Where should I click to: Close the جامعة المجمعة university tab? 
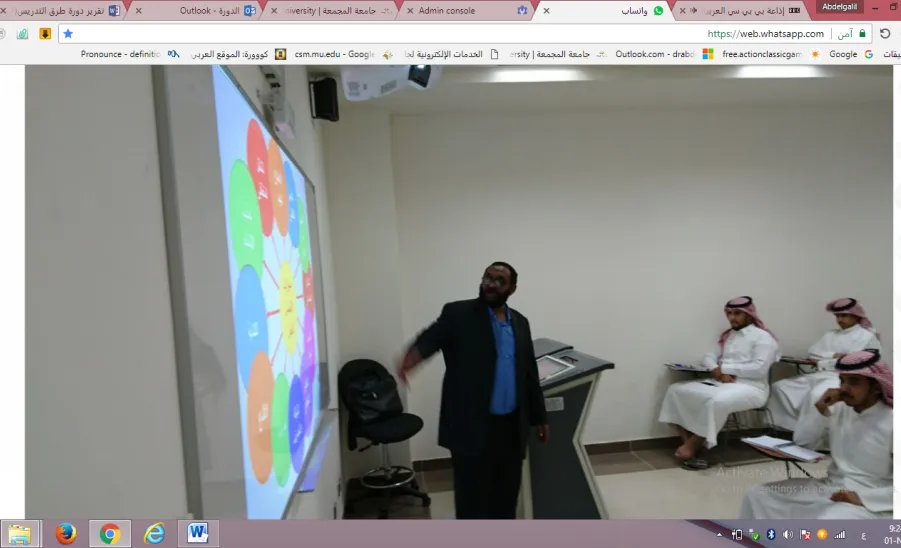coord(274,11)
